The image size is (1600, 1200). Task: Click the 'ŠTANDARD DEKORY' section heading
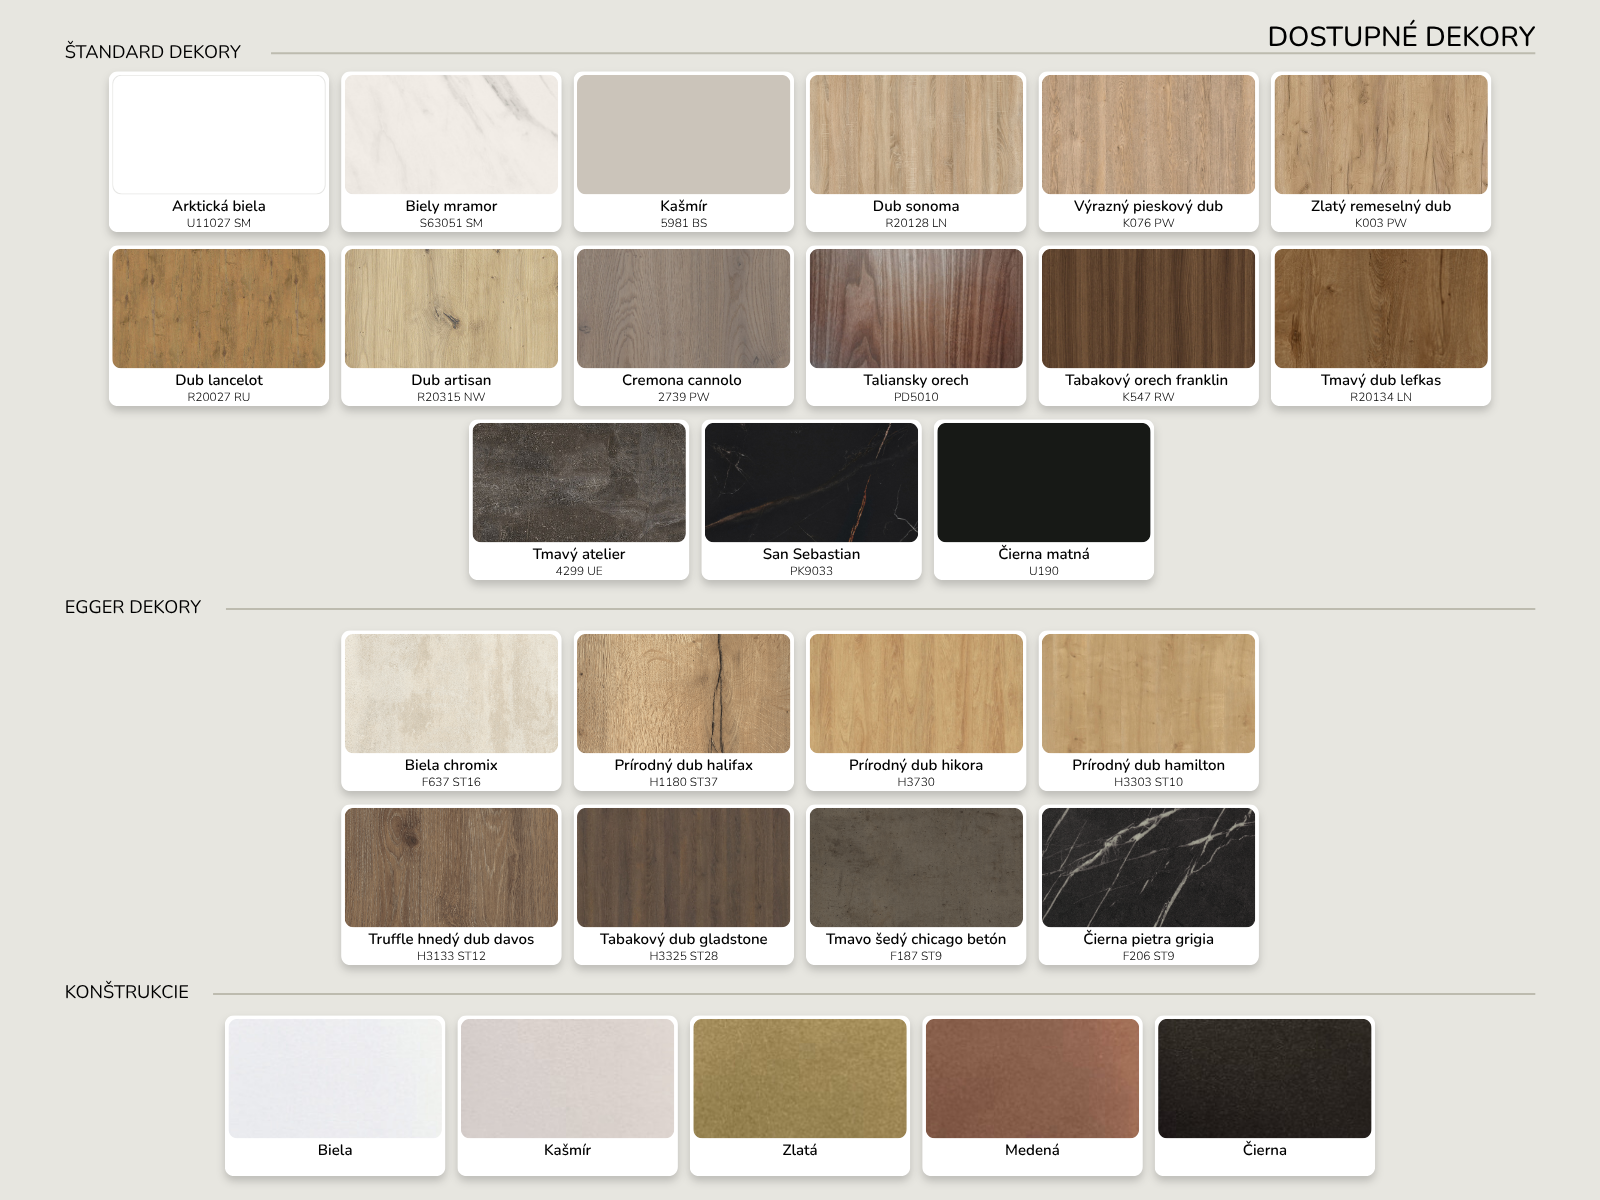click(153, 52)
